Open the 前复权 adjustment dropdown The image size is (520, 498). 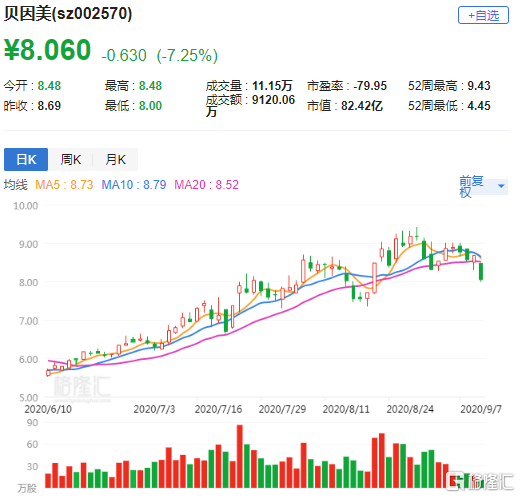point(483,186)
